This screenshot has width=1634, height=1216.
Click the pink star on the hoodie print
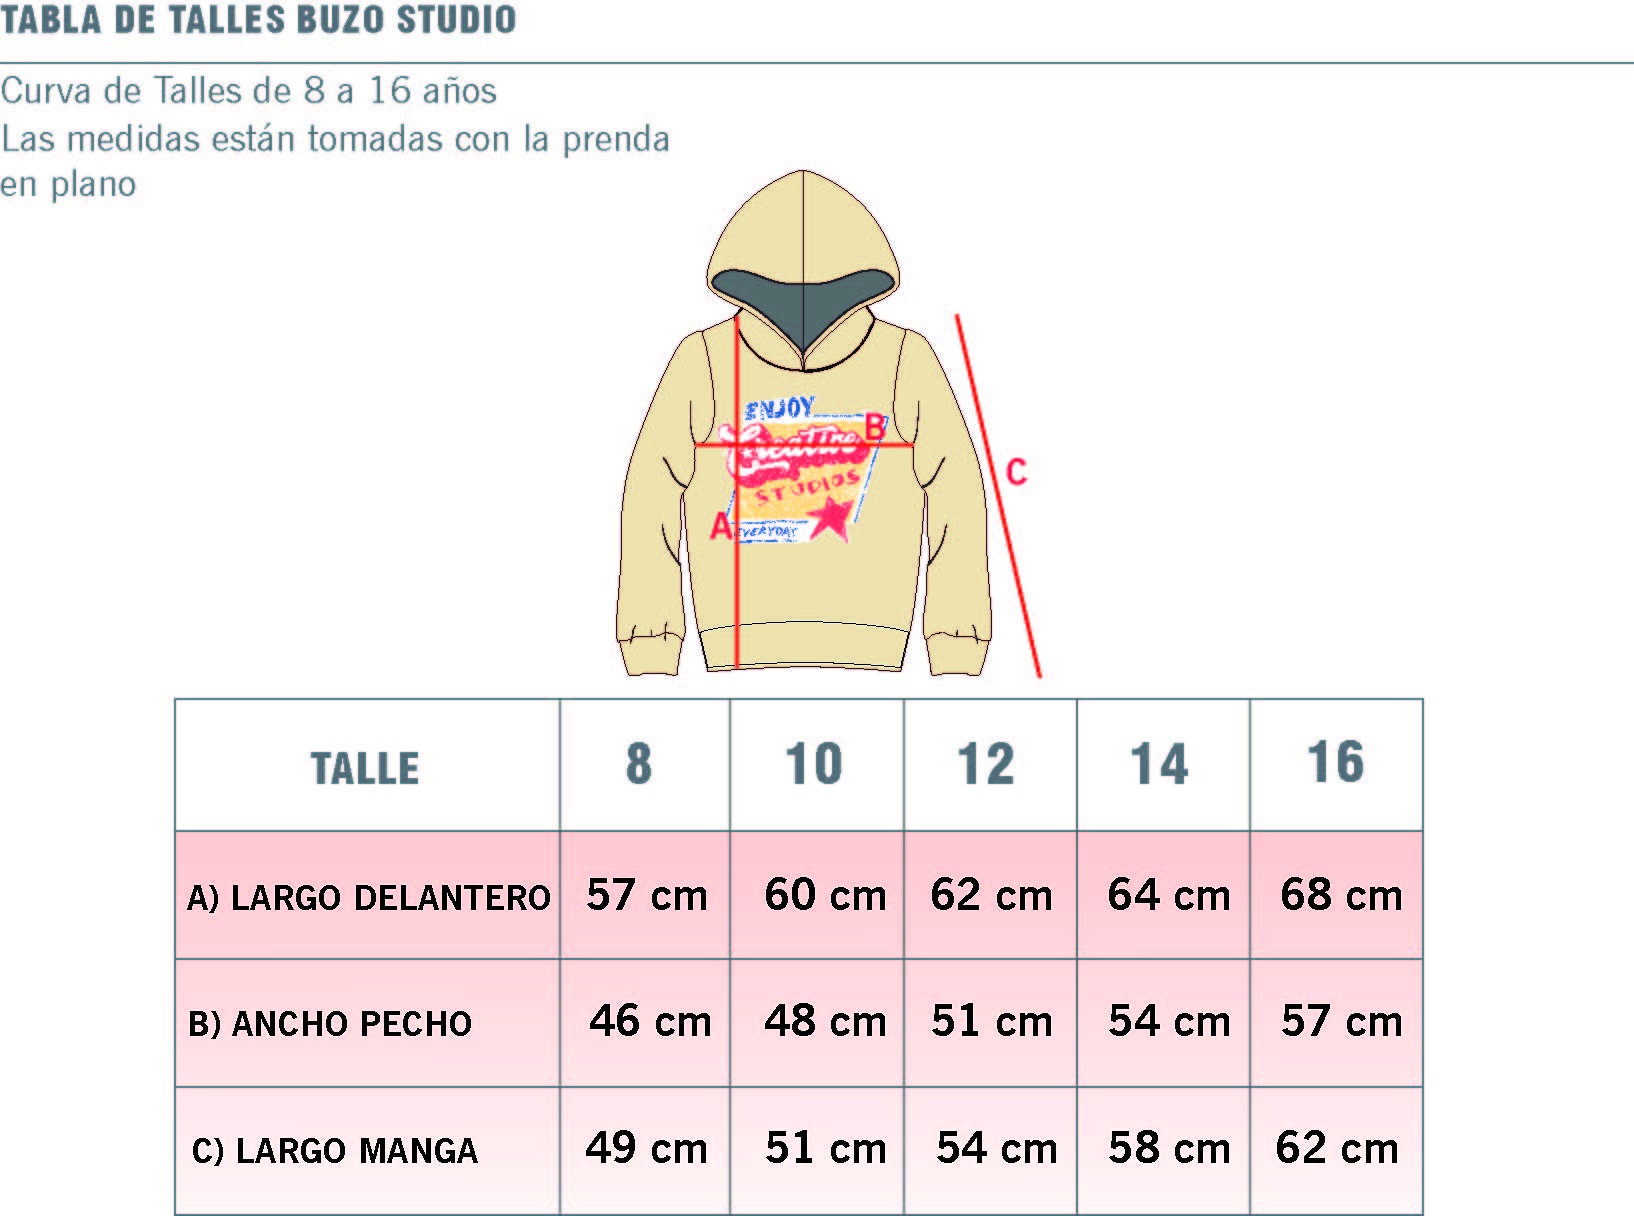[x=832, y=517]
